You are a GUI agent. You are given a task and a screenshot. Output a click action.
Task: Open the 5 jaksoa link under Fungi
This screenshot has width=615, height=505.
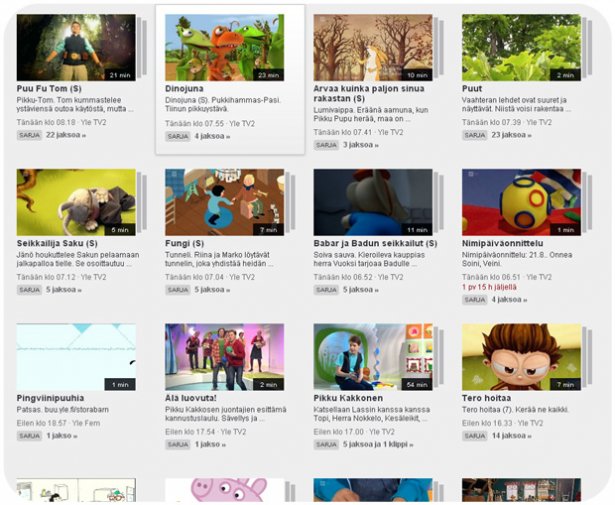[x=212, y=290]
